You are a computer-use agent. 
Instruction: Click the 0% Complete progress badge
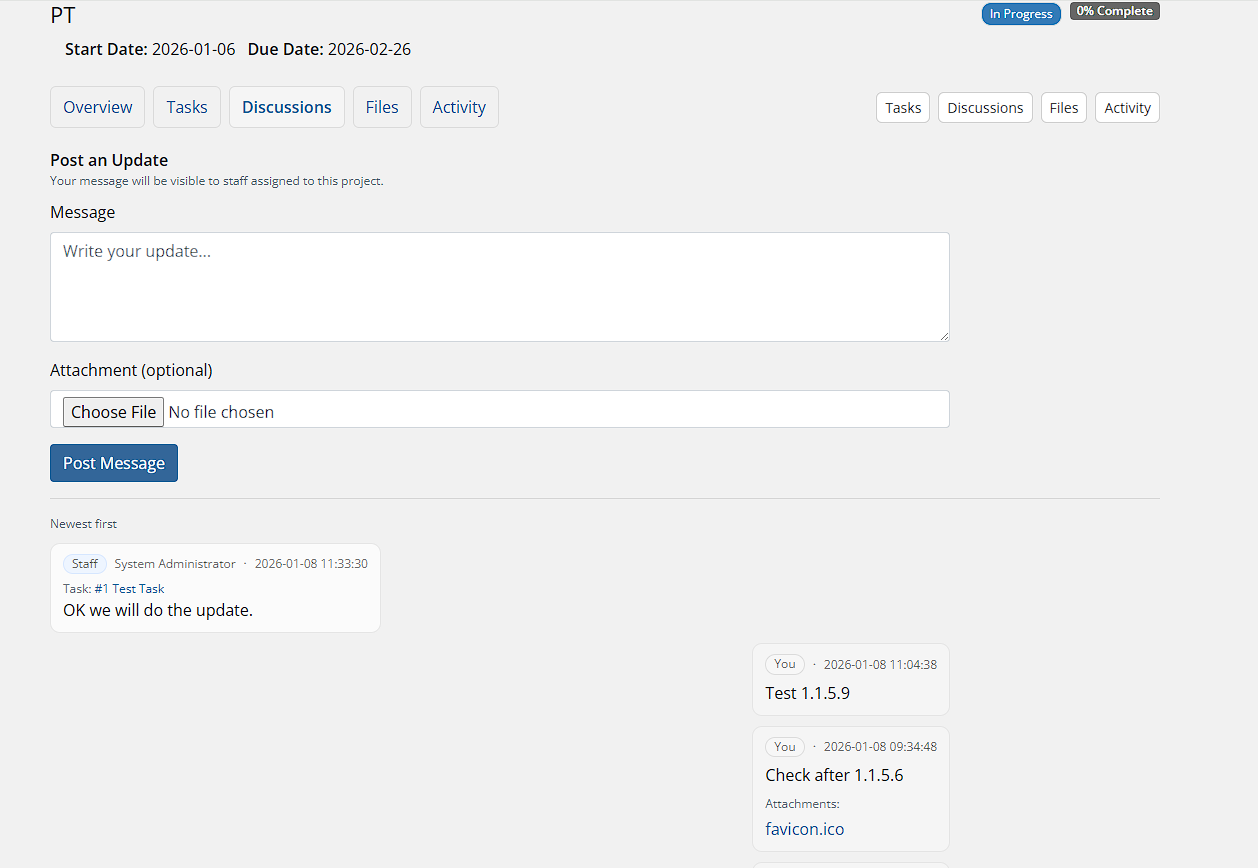[1114, 12]
